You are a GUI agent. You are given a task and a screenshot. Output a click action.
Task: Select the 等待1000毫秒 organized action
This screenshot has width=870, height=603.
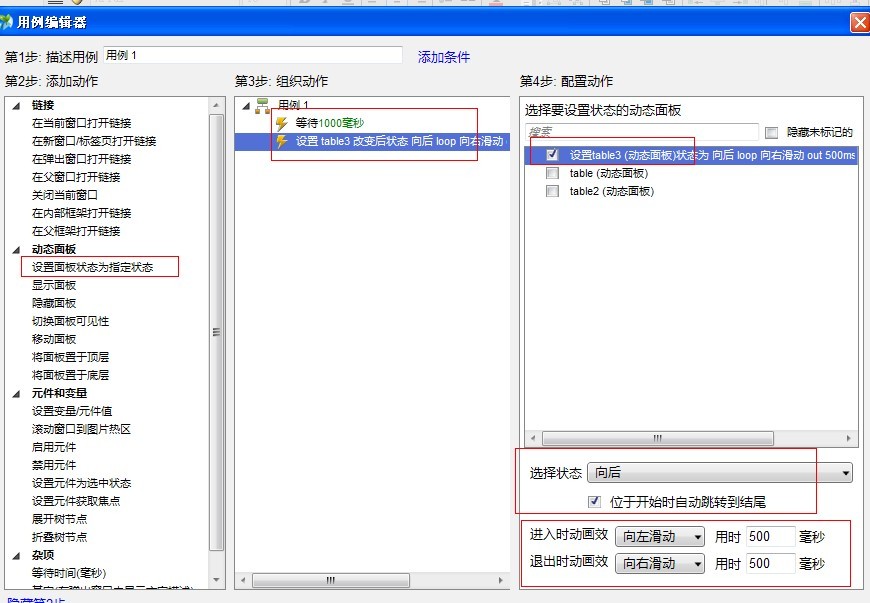(330, 123)
